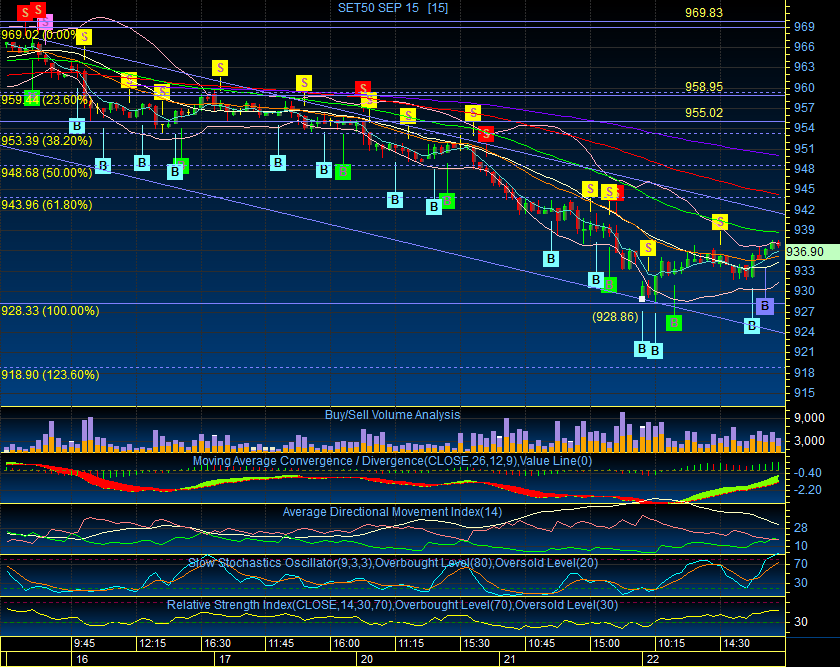Select the 955.02 level label
The image size is (840, 667).
tap(704, 113)
